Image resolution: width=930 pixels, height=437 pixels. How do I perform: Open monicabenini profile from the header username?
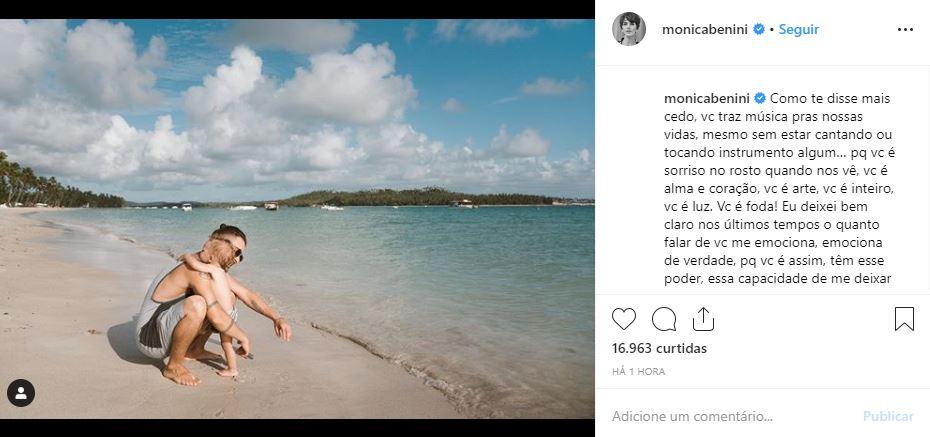pyautogui.click(x=706, y=30)
